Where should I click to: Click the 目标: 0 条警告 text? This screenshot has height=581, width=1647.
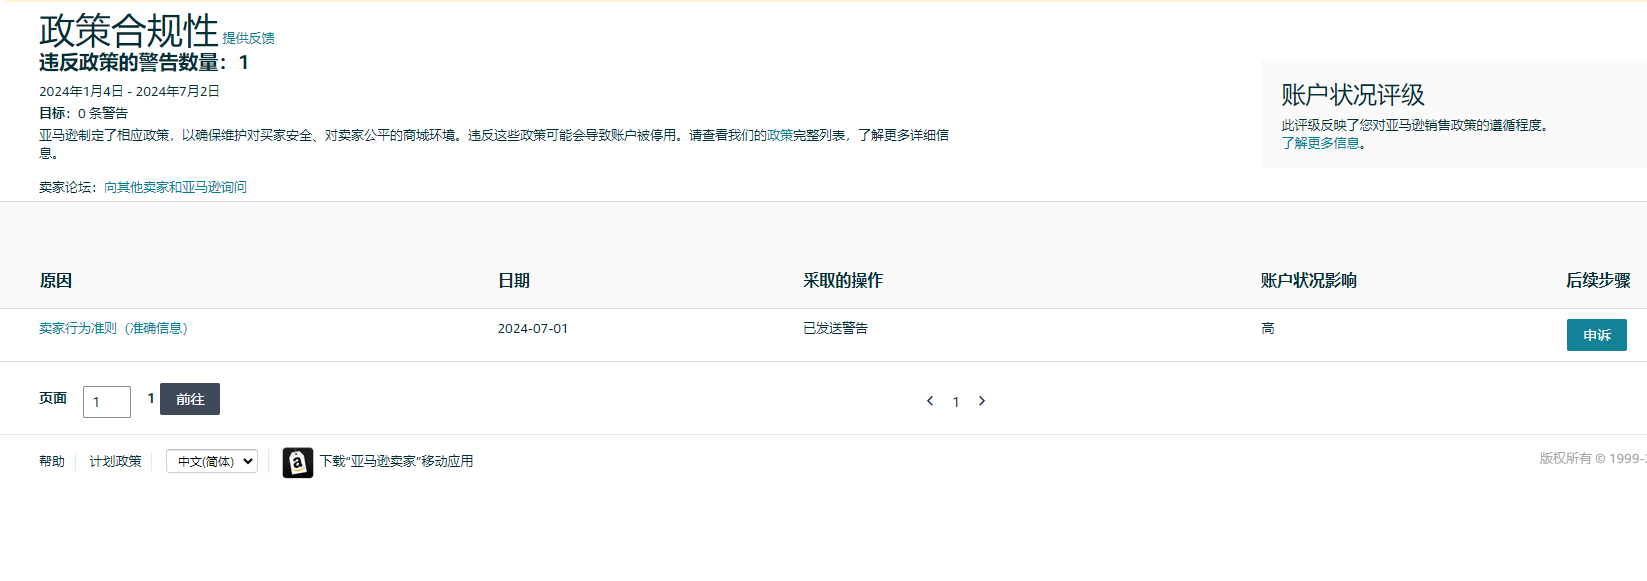pos(83,113)
